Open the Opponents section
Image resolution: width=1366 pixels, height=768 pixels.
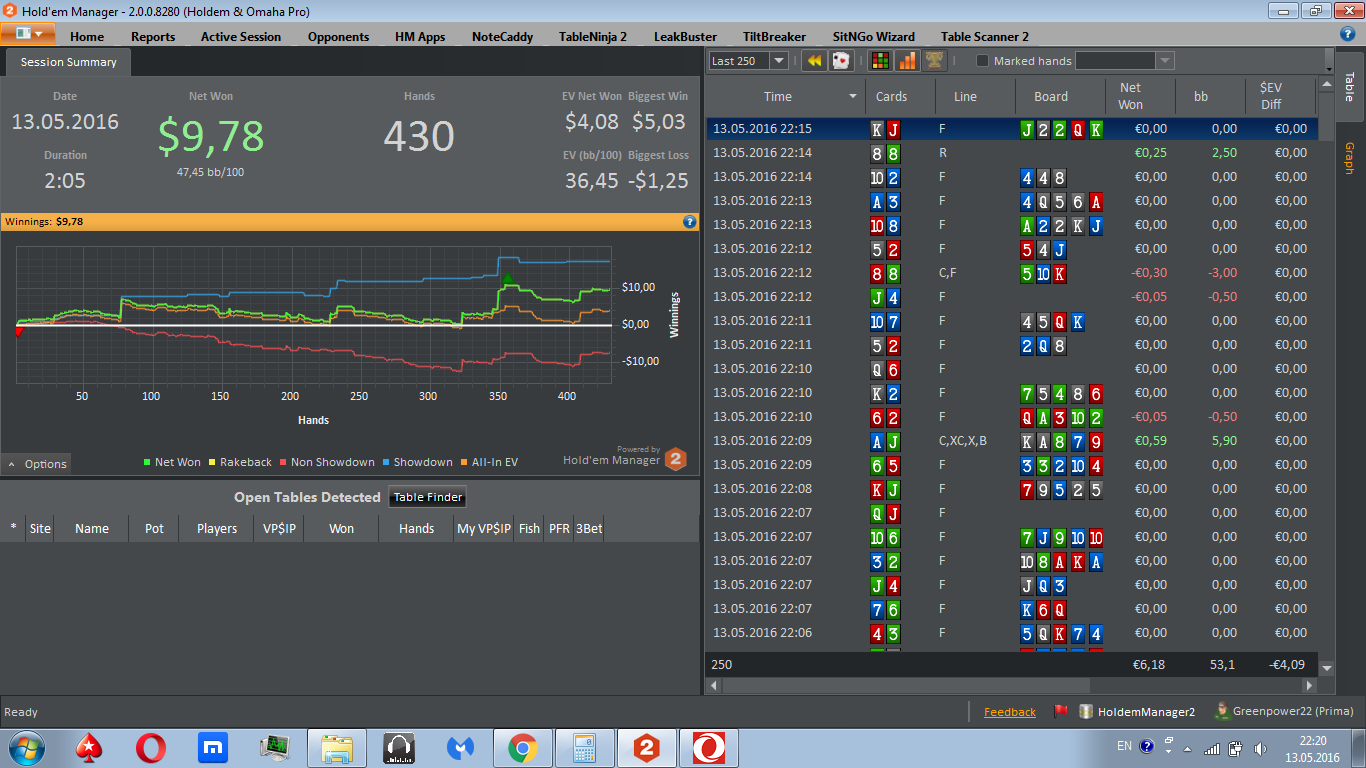pos(338,37)
